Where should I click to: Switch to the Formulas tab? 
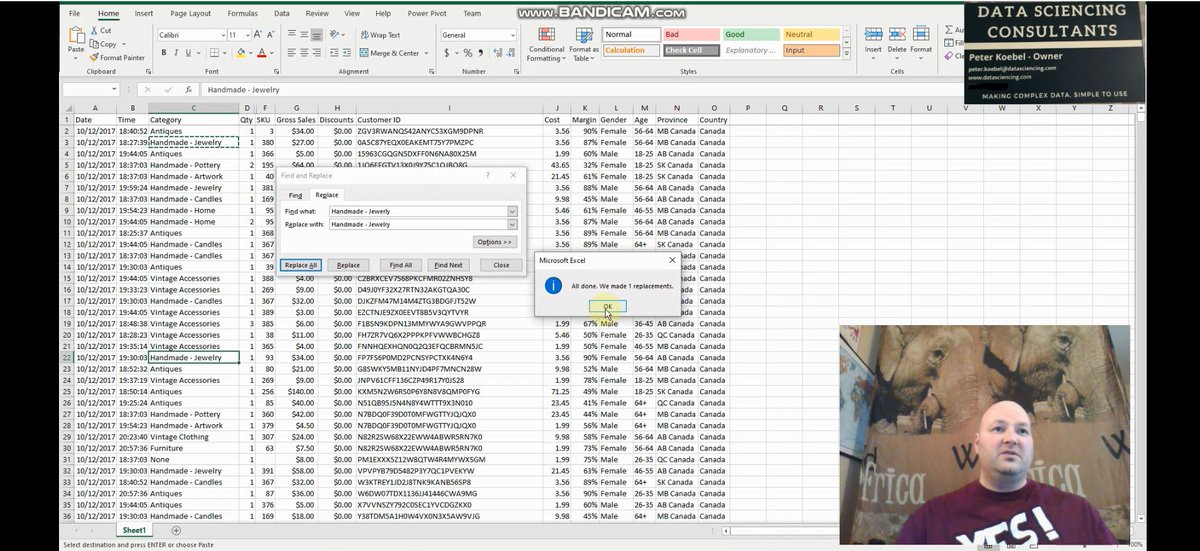click(x=242, y=14)
